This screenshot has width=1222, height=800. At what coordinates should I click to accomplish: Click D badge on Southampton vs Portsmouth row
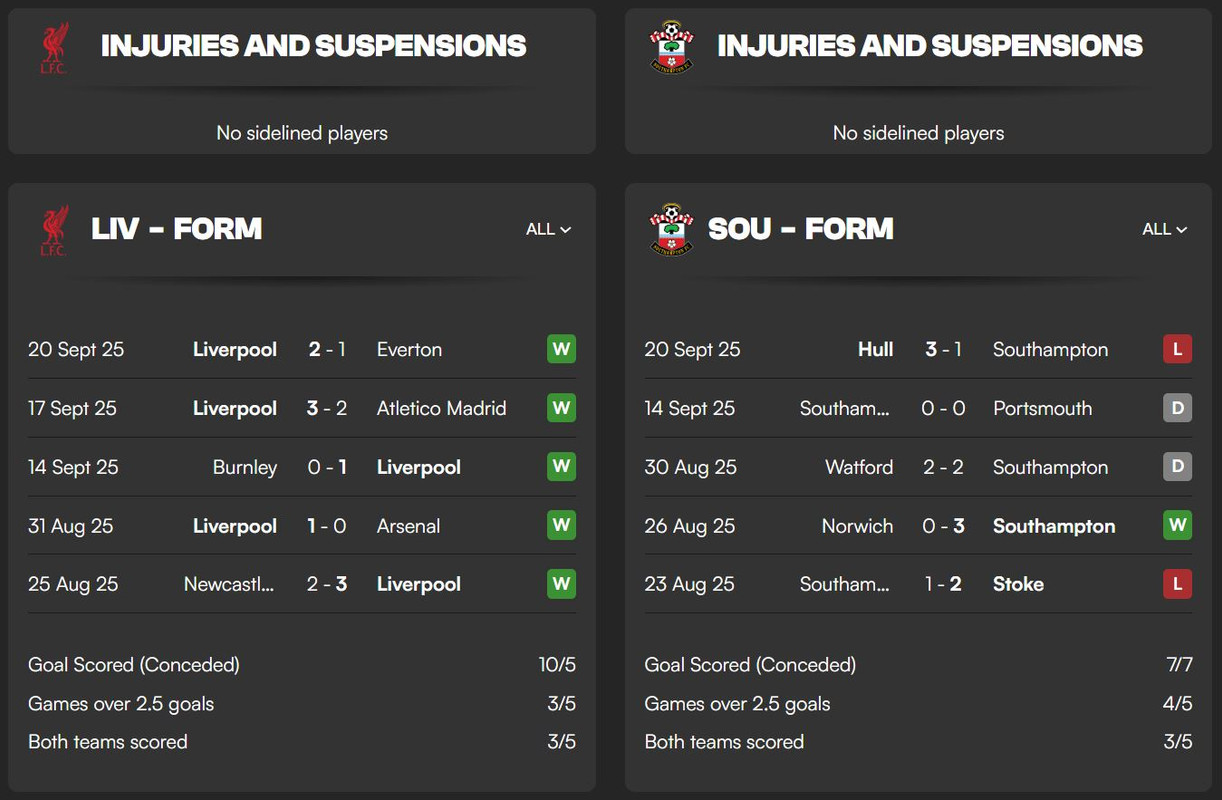[1177, 408]
